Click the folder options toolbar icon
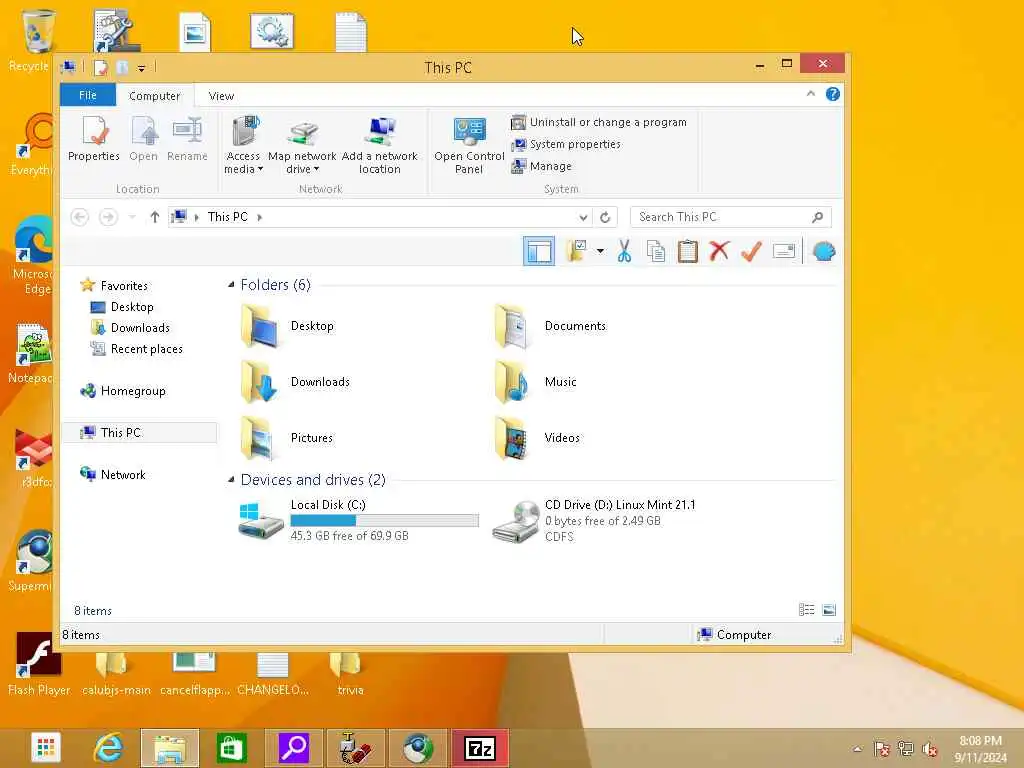 tap(576, 251)
